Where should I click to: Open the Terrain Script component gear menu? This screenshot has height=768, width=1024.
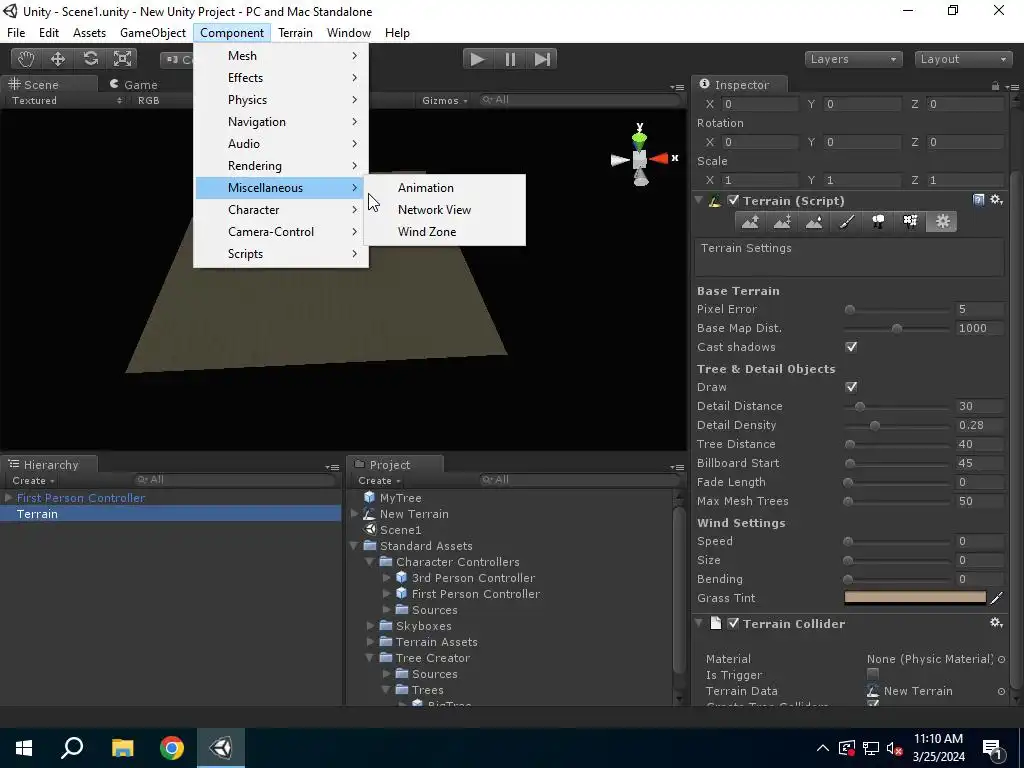tap(997, 200)
